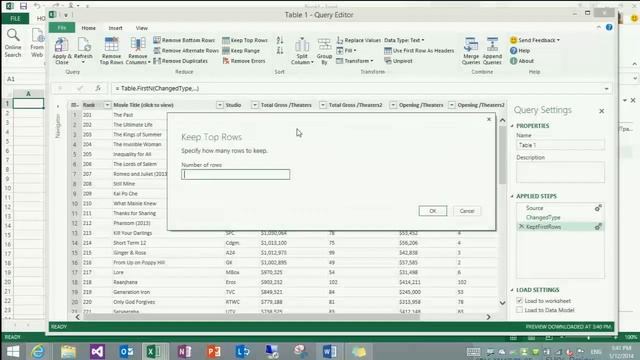Image resolution: width=640 pixels, height=360 pixels.
Task: Open Outlook from taskbar
Action: [x=127, y=351]
